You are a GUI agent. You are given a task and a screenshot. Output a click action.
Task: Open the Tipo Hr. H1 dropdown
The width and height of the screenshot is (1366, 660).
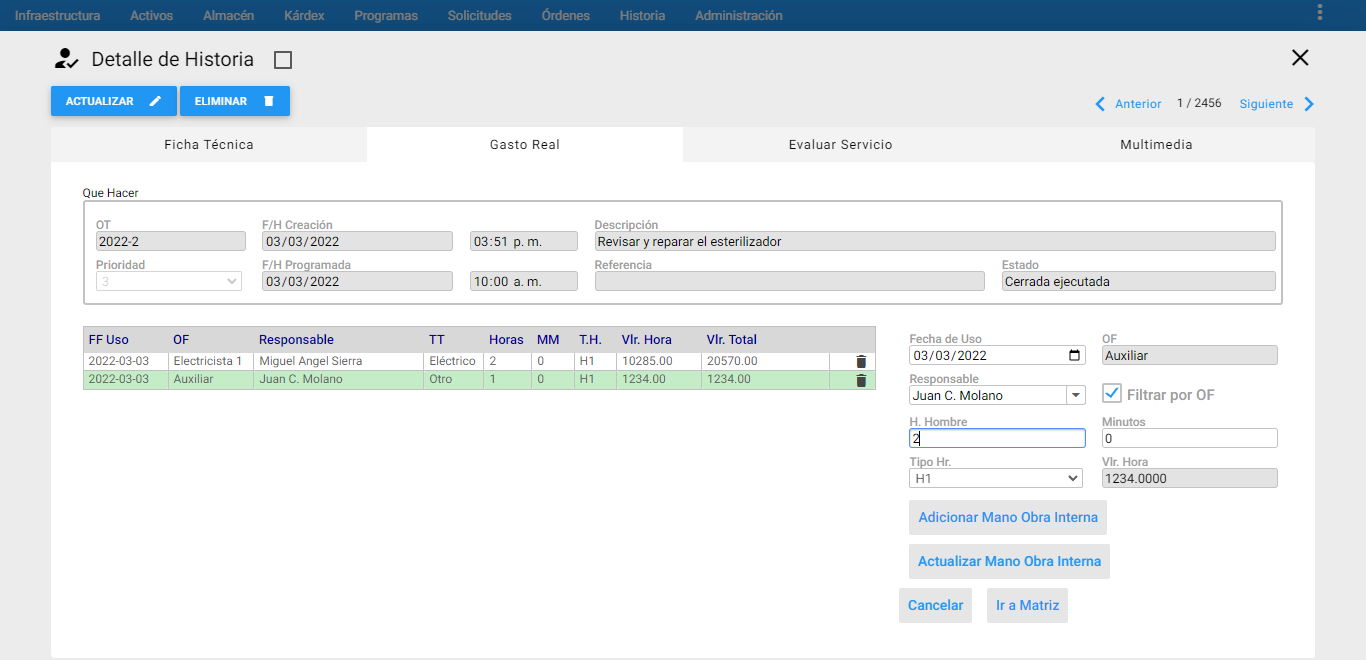[996, 478]
